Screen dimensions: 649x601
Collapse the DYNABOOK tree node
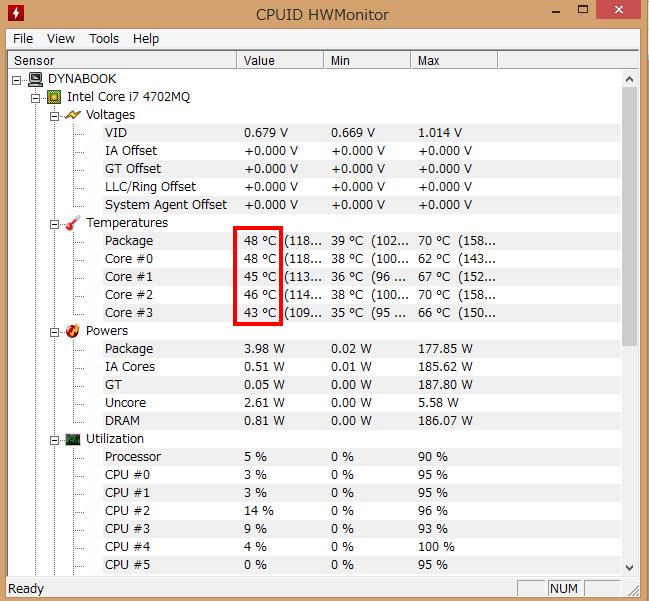17,80
